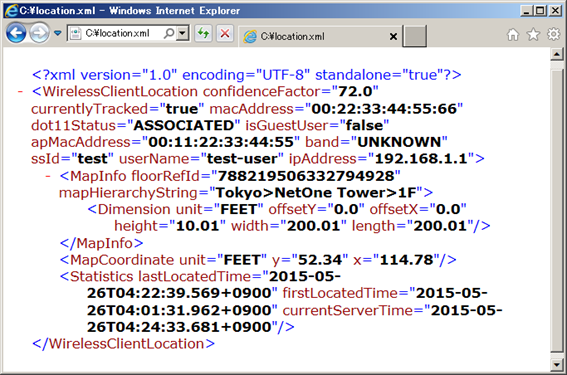Close the C:¥location.xml tab

pos(393,37)
